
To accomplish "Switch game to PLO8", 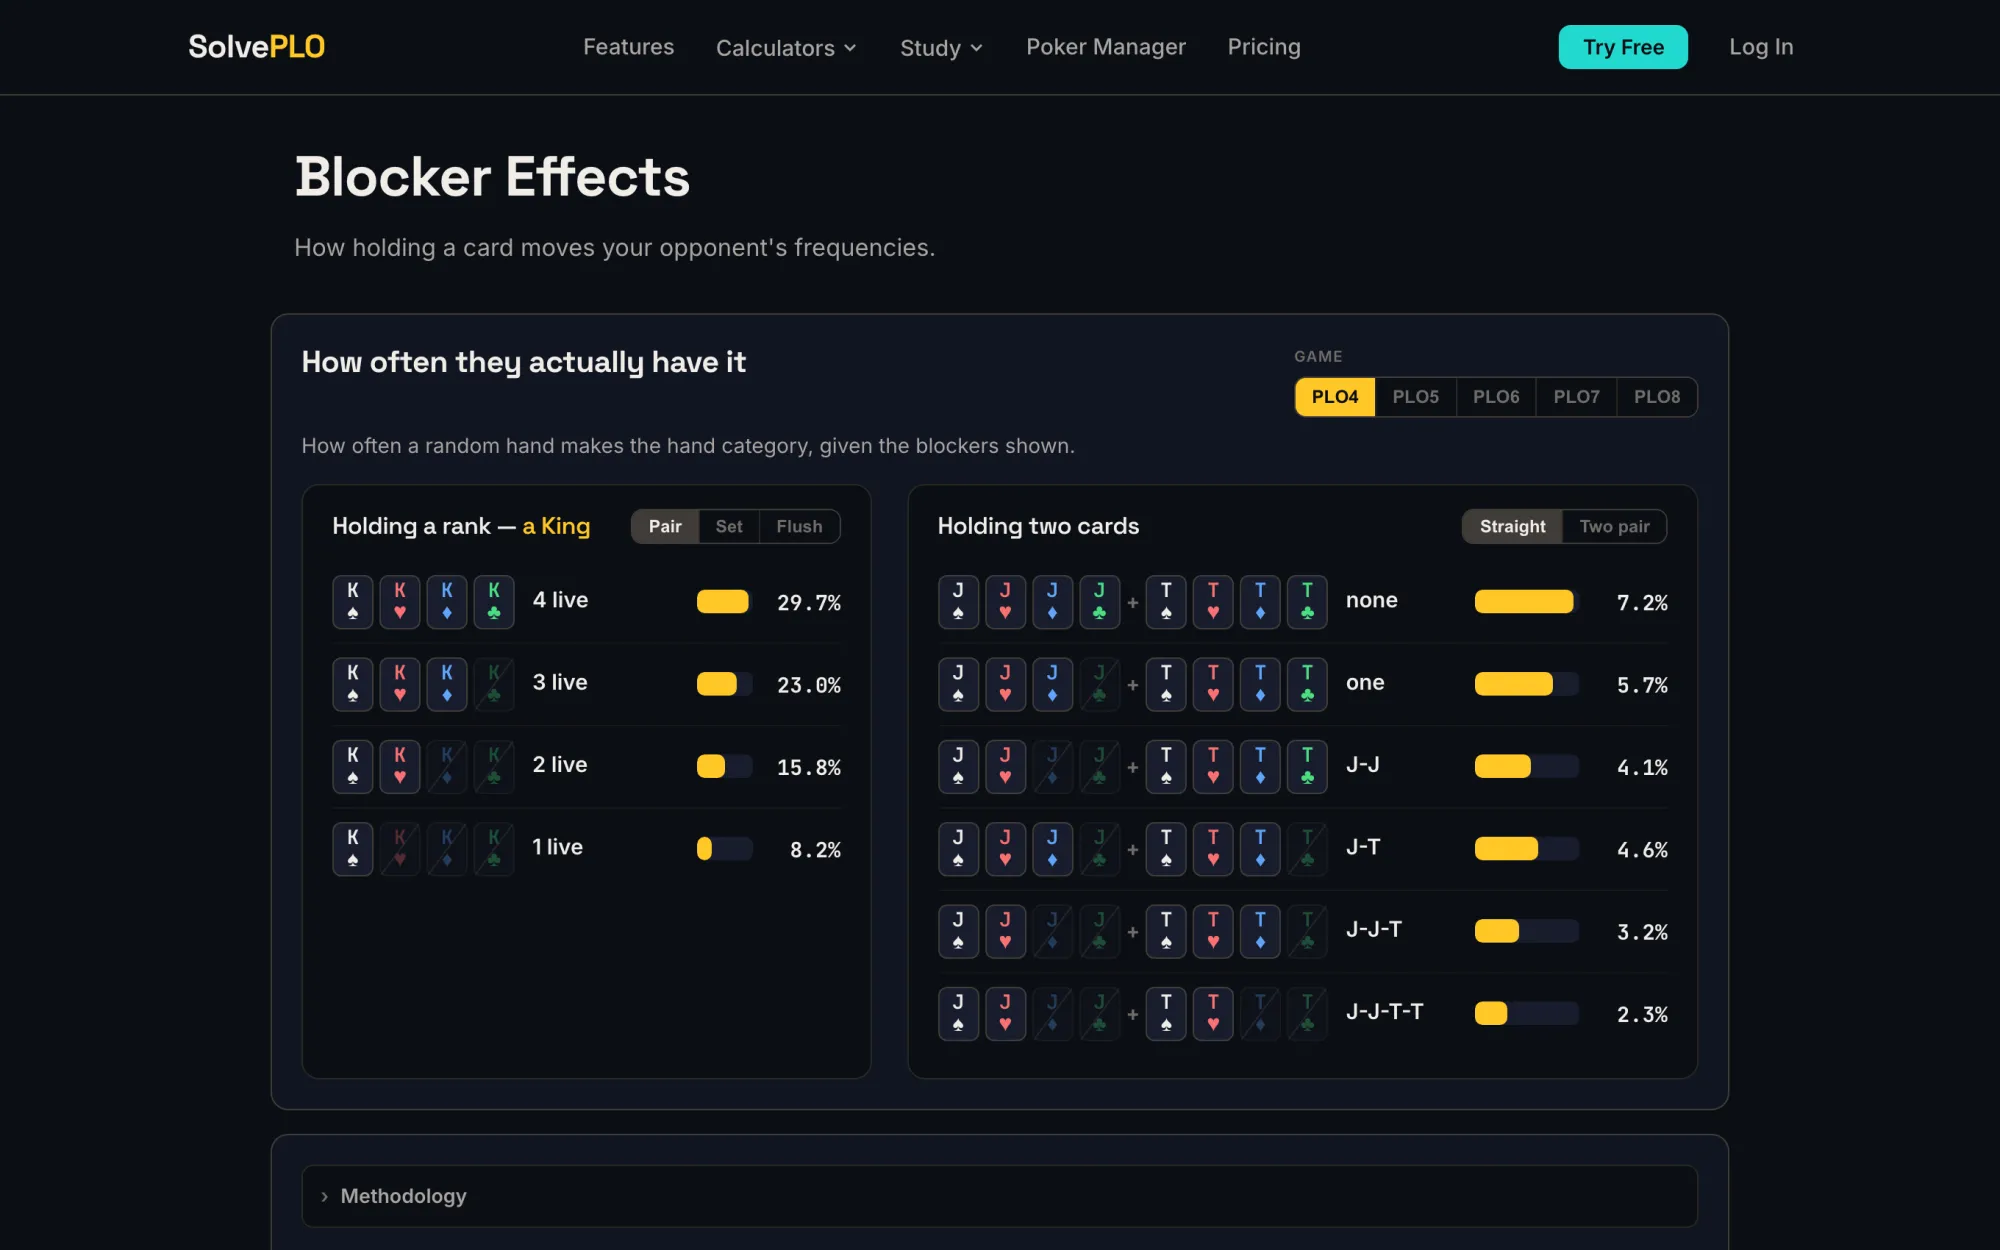I will click(x=1657, y=397).
